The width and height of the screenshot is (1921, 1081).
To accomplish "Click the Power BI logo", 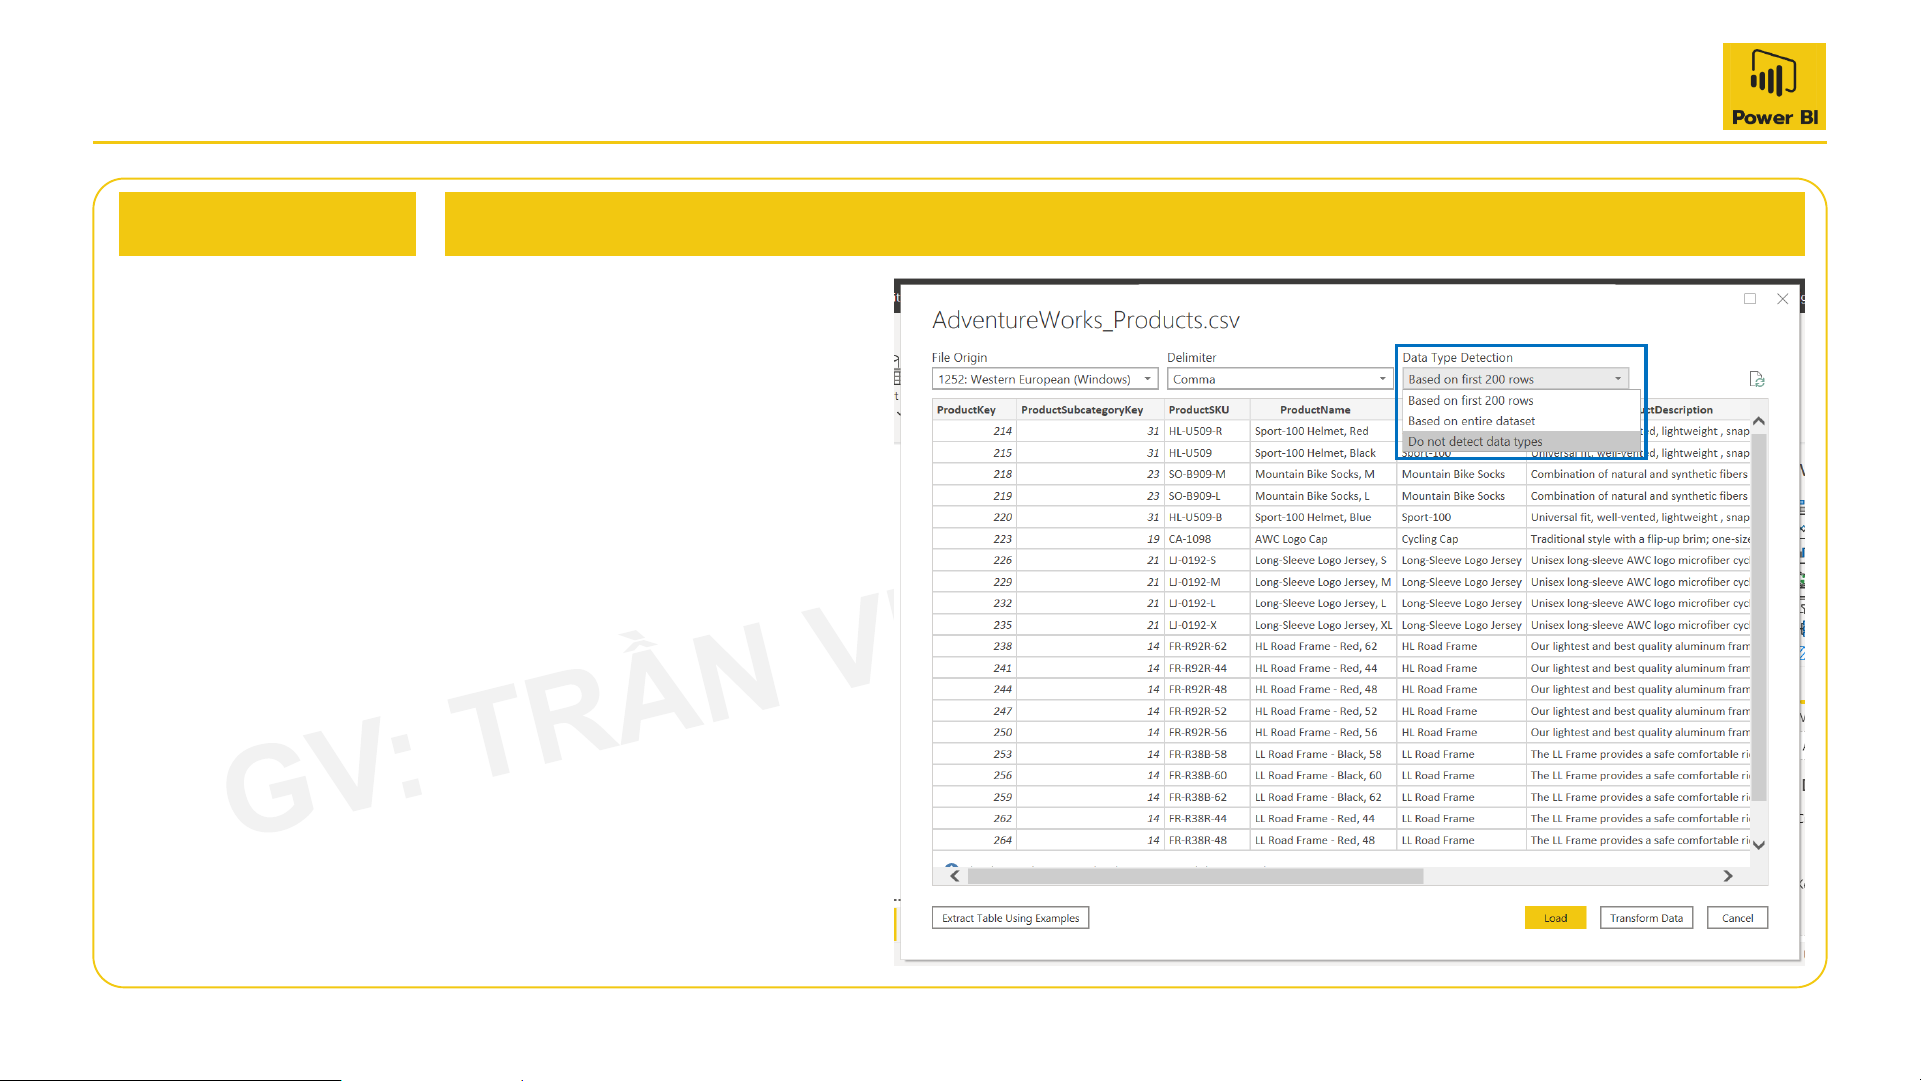I will click(1773, 86).
